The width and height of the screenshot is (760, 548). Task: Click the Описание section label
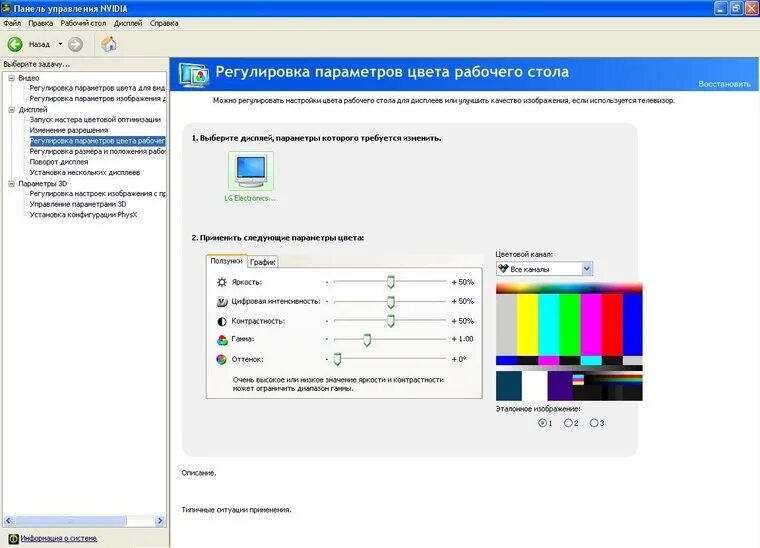199,473
